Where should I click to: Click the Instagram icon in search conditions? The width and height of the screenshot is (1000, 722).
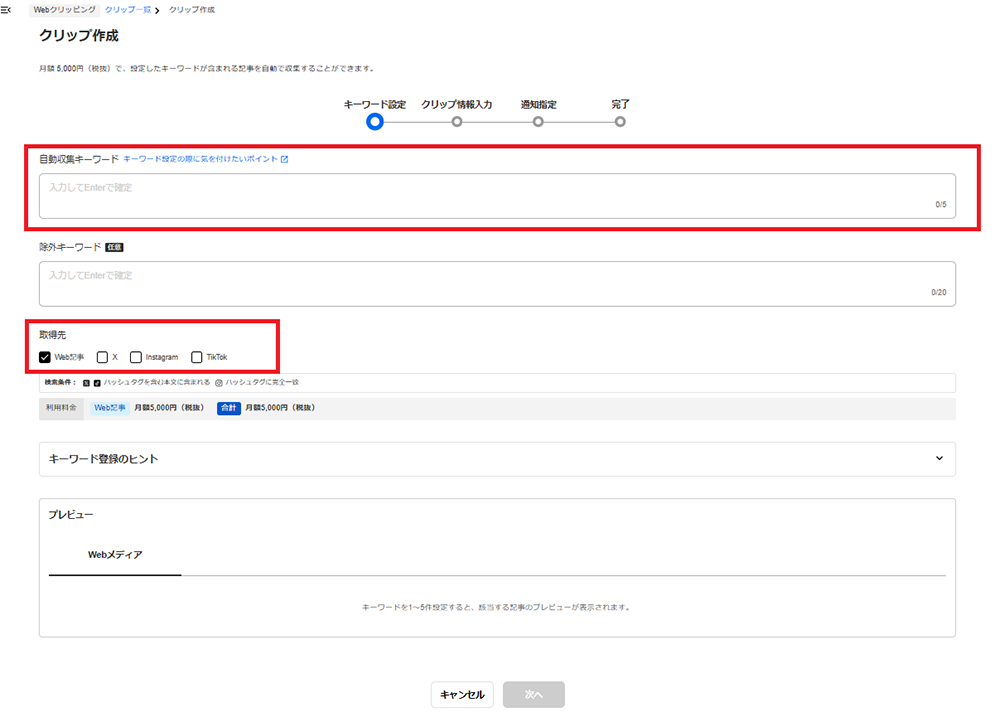219,383
